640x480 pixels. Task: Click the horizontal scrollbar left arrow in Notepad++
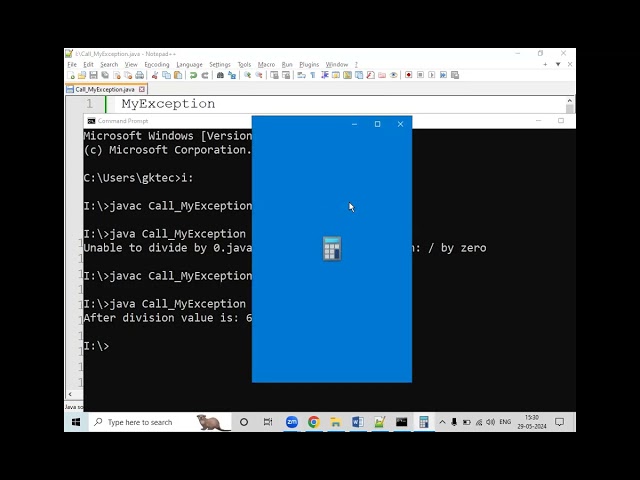tap(70, 394)
